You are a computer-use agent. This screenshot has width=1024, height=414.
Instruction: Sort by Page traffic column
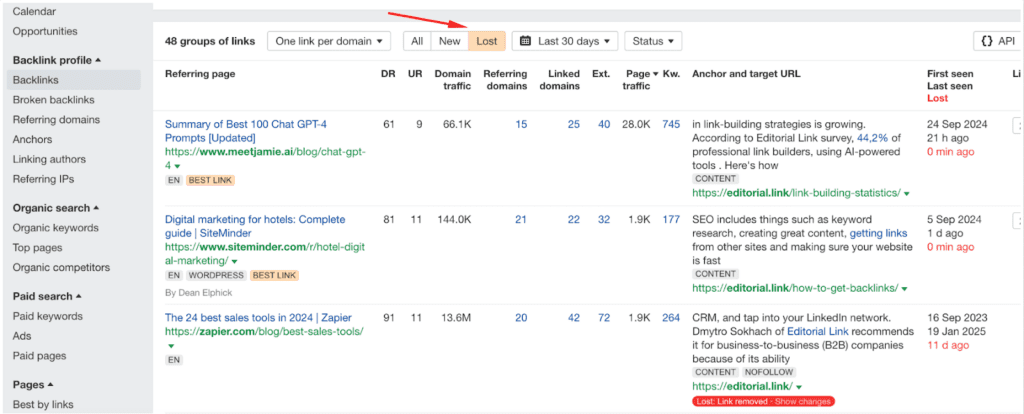640,80
